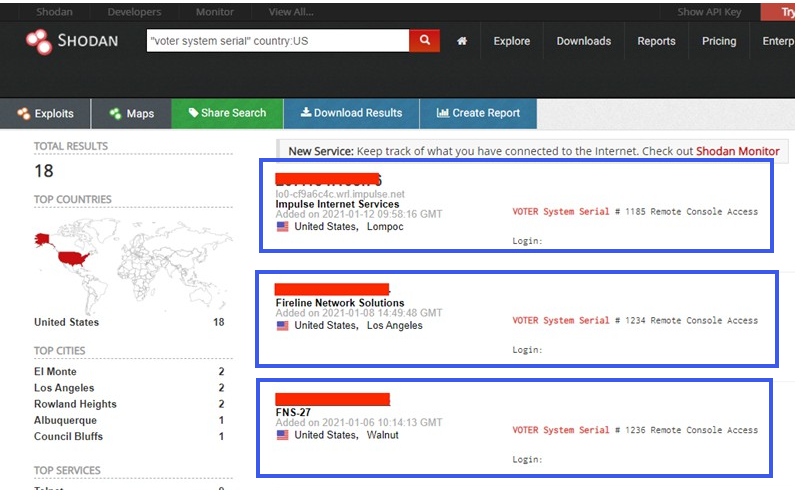Filter by Los Angeles in Top Cities
This screenshot has height=490, width=799.
click(x=64, y=388)
